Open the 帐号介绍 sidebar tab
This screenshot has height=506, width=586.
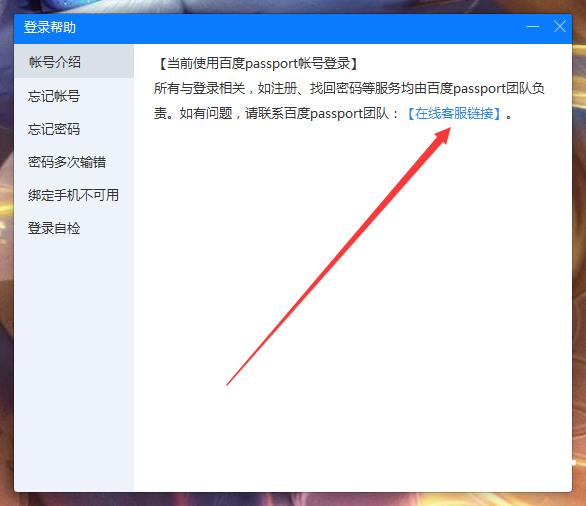[74, 62]
